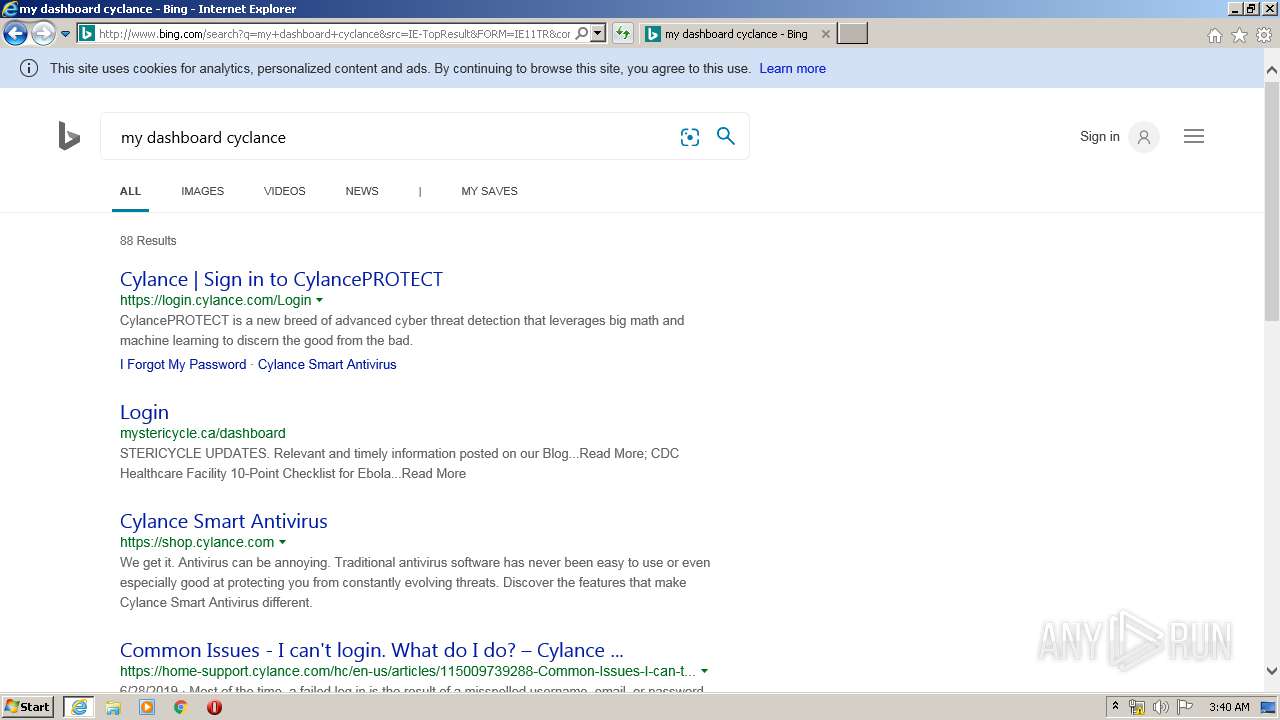This screenshot has height=720, width=1280.
Task: Click the IE Home icon
Action: [x=1214, y=35]
